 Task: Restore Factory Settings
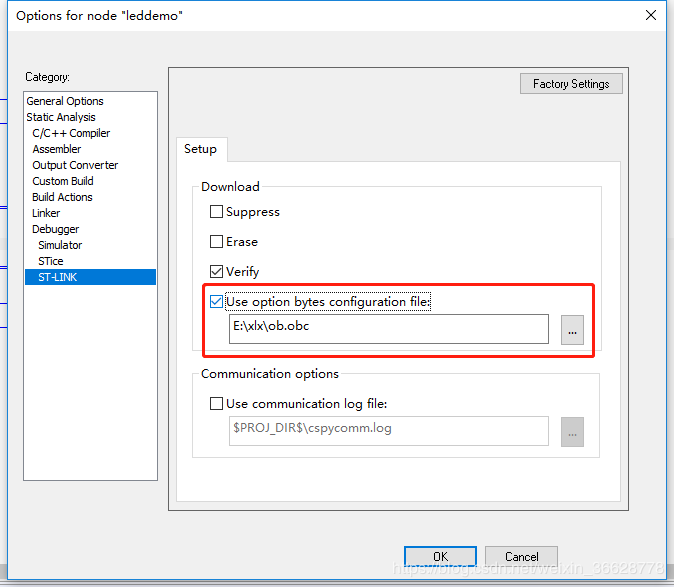(x=571, y=84)
